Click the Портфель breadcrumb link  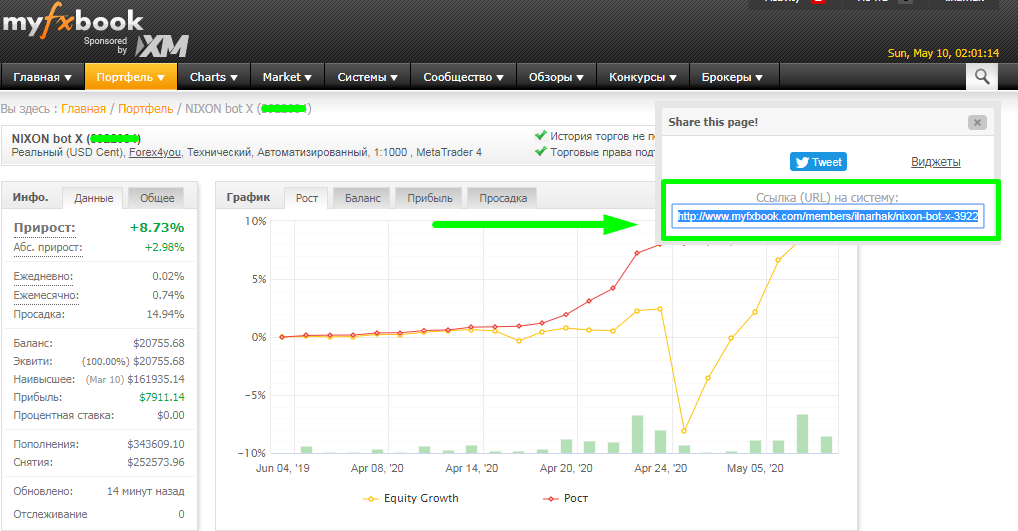coord(145,108)
